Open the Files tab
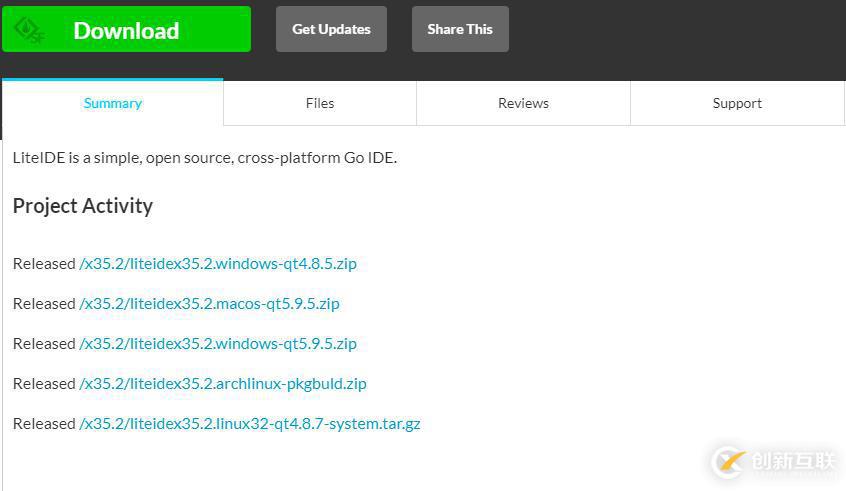The width and height of the screenshot is (846, 491). [320, 103]
